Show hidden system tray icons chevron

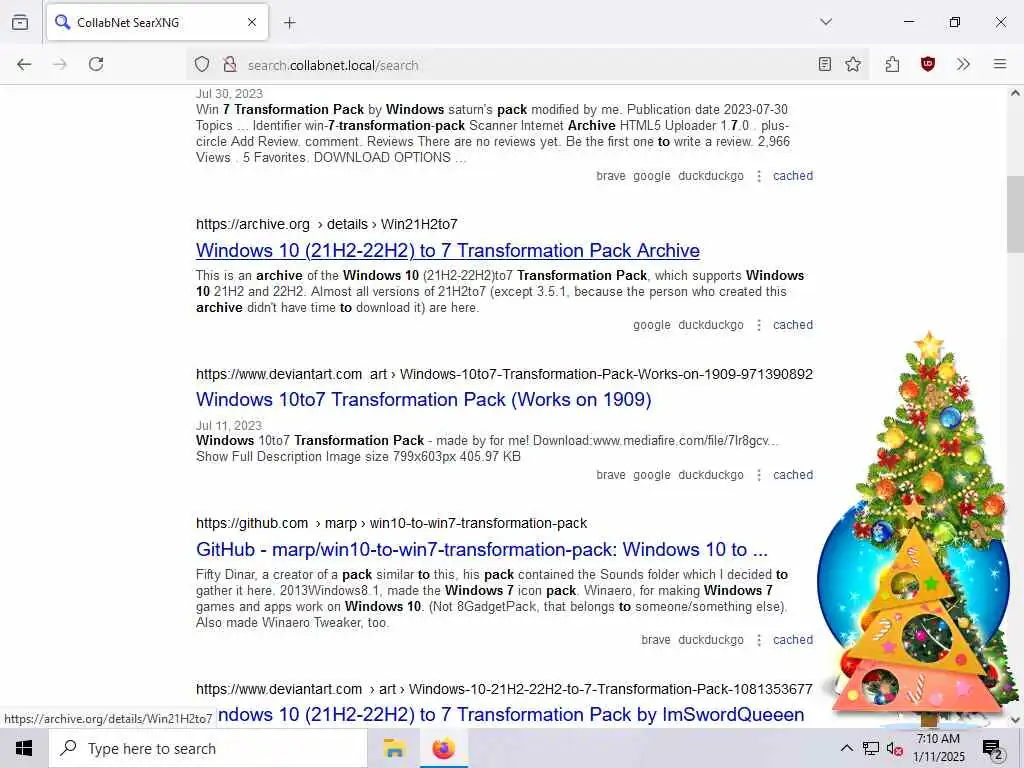coord(846,748)
